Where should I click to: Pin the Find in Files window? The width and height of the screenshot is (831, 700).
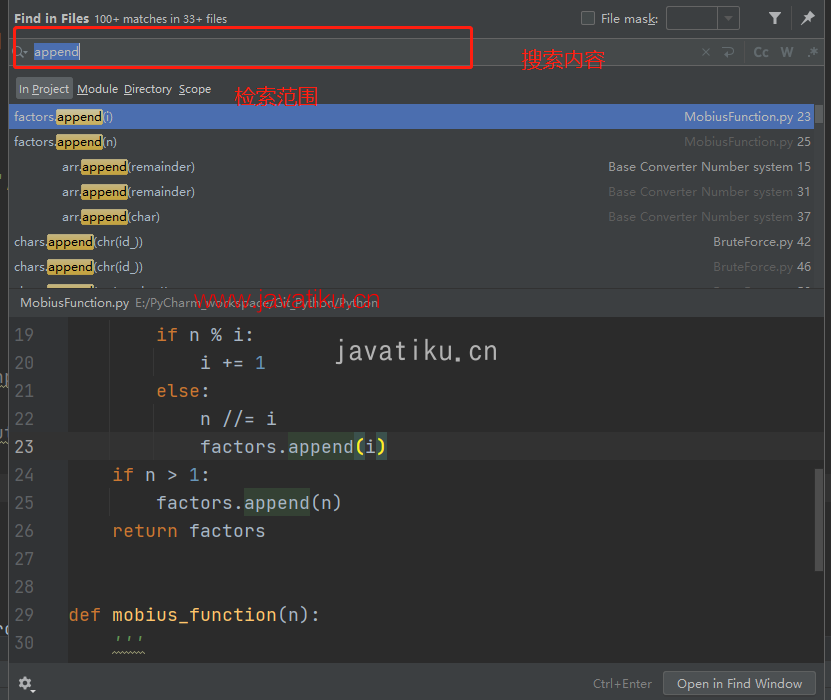tap(808, 19)
